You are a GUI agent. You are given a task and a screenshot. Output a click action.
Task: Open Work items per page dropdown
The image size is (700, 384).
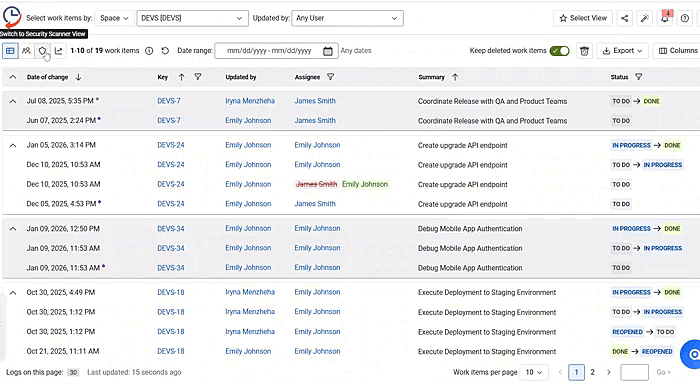point(534,372)
